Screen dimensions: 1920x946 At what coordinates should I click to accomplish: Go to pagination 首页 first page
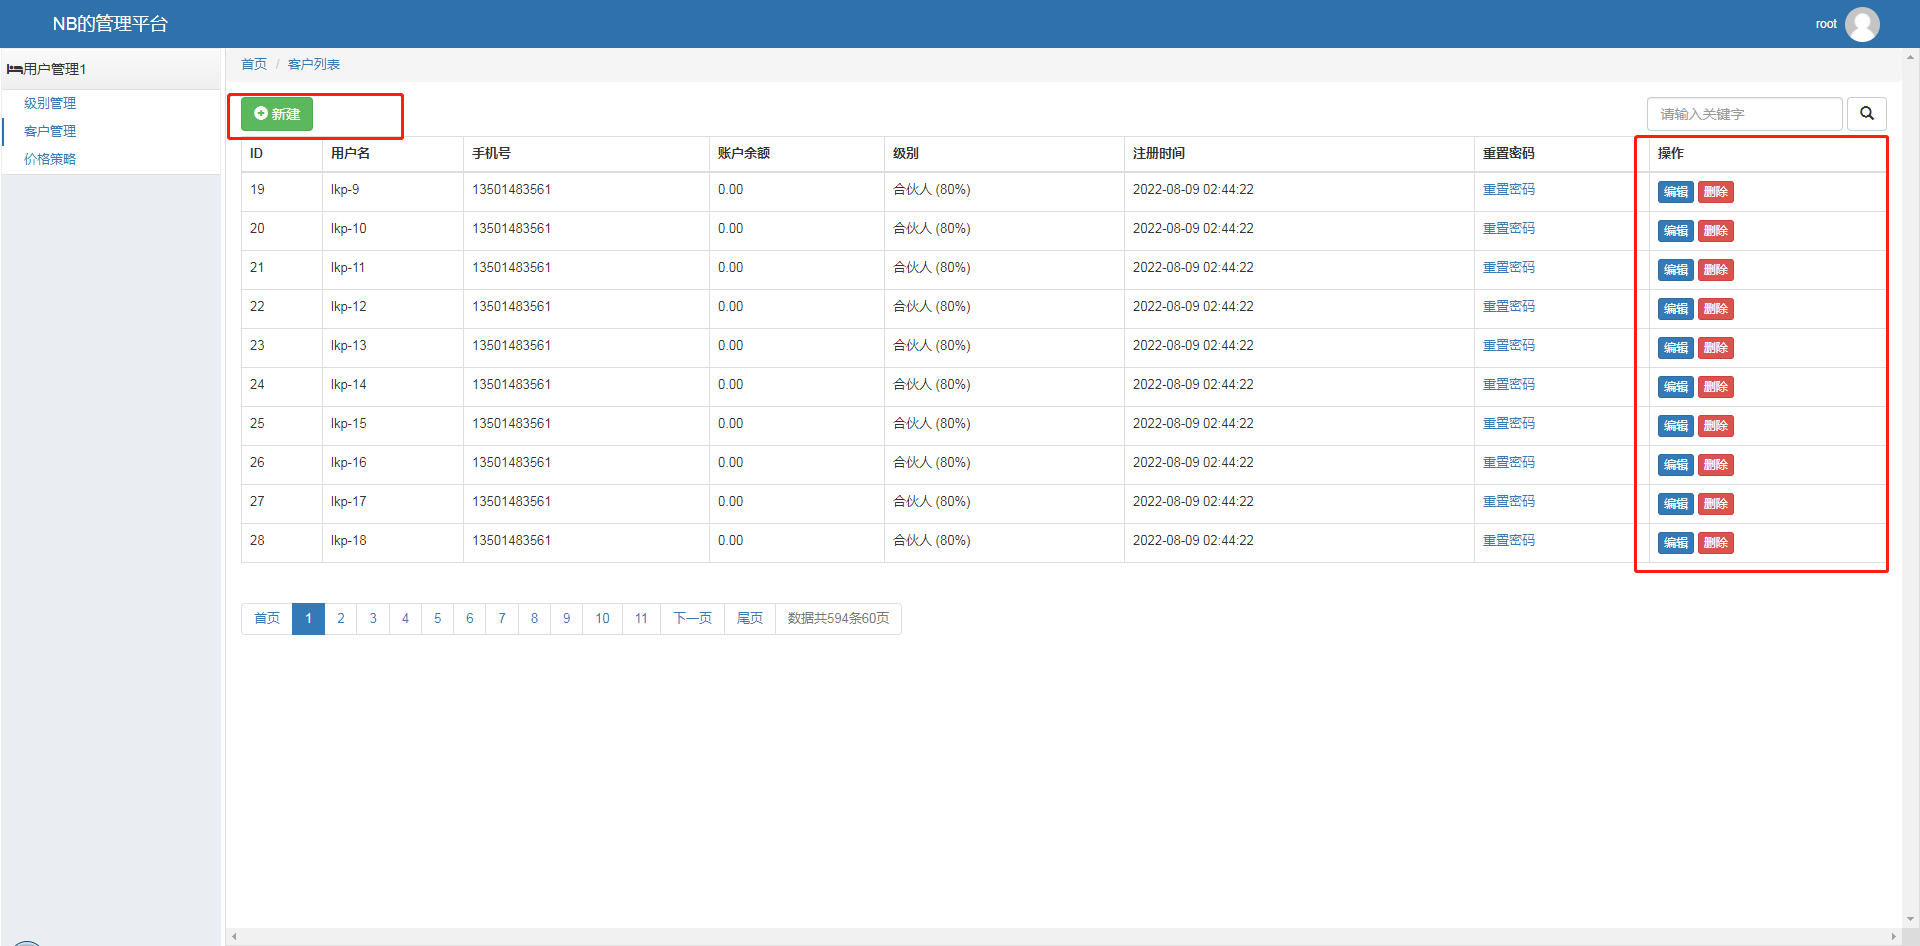click(x=267, y=618)
